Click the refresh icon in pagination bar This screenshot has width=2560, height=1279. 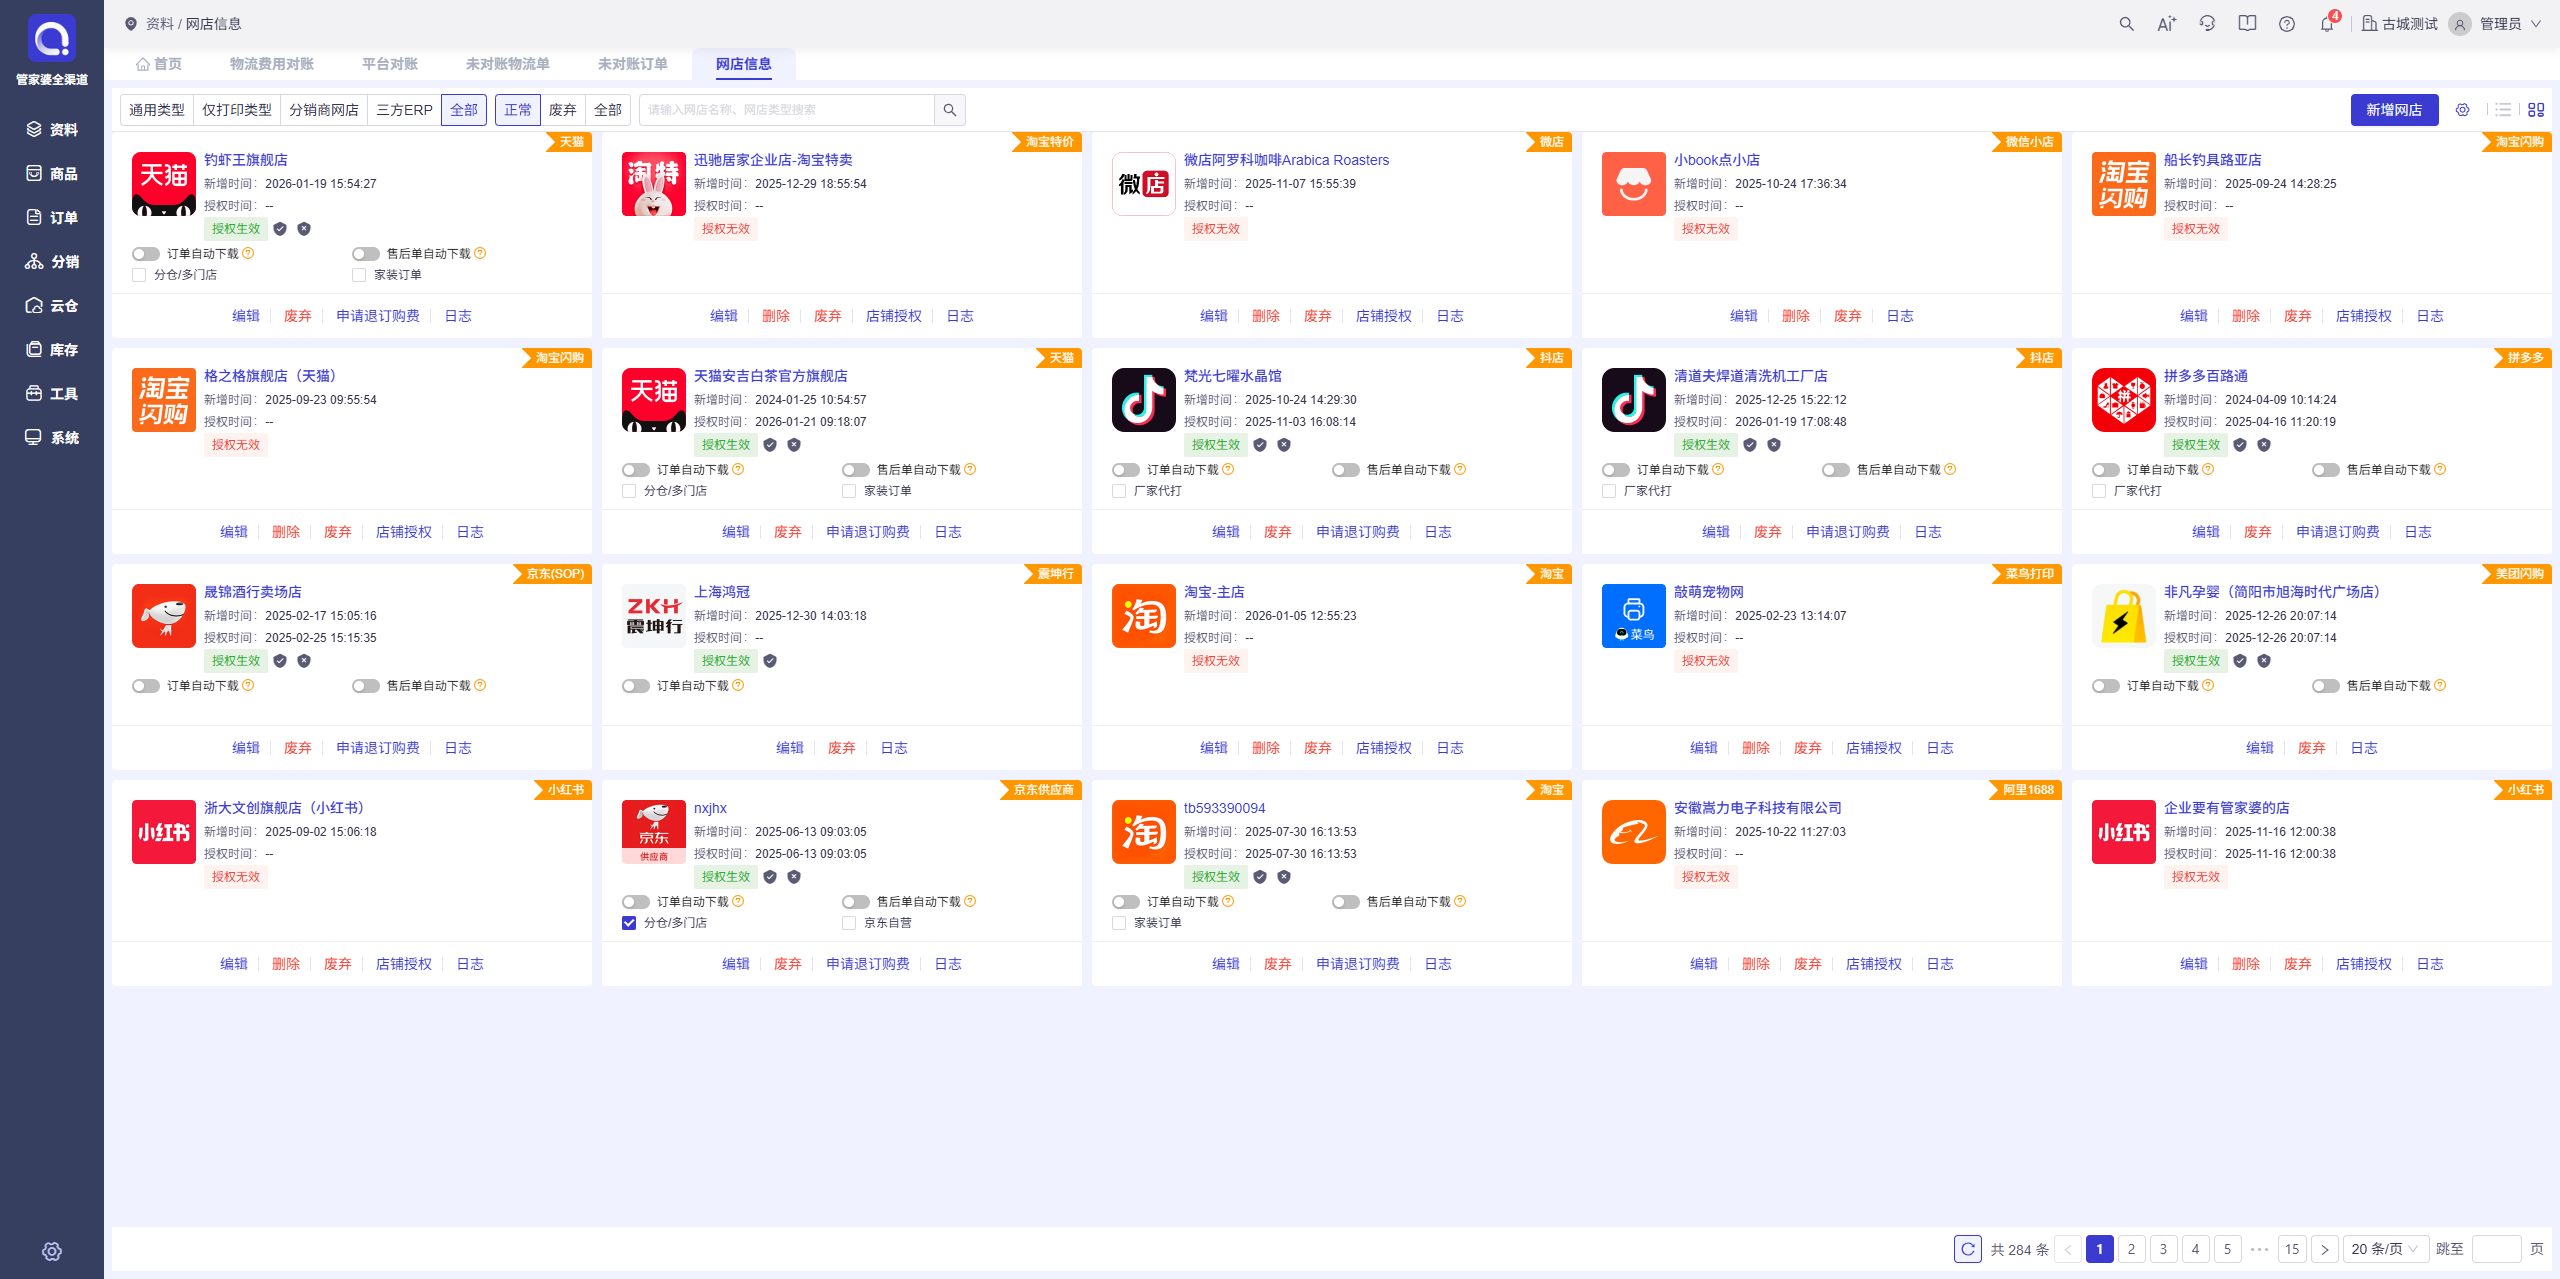(1968, 1249)
